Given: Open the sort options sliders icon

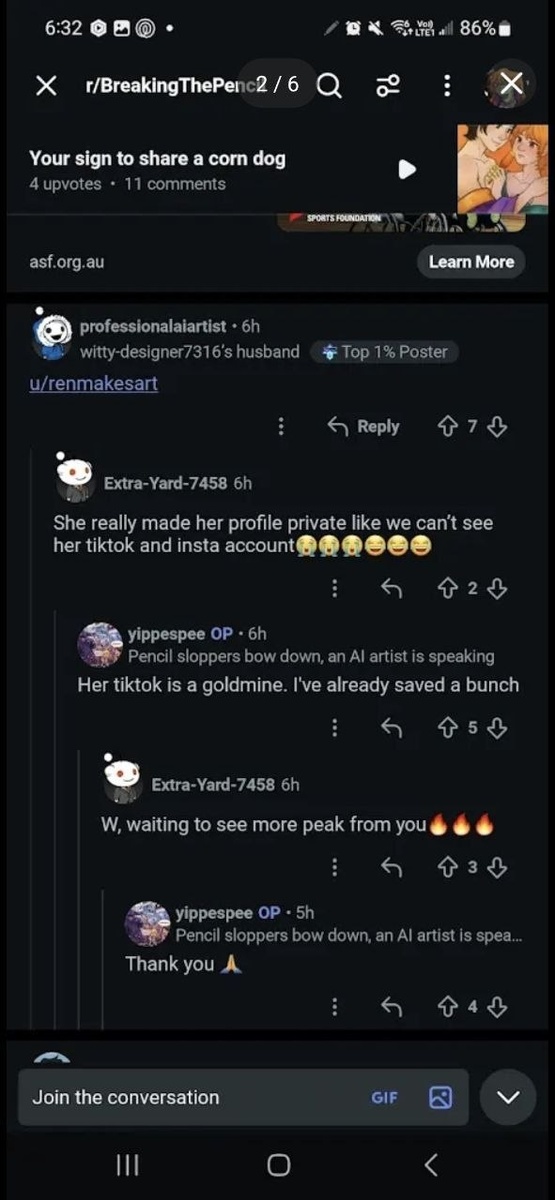Looking at the screenshot, I should 388,87.
